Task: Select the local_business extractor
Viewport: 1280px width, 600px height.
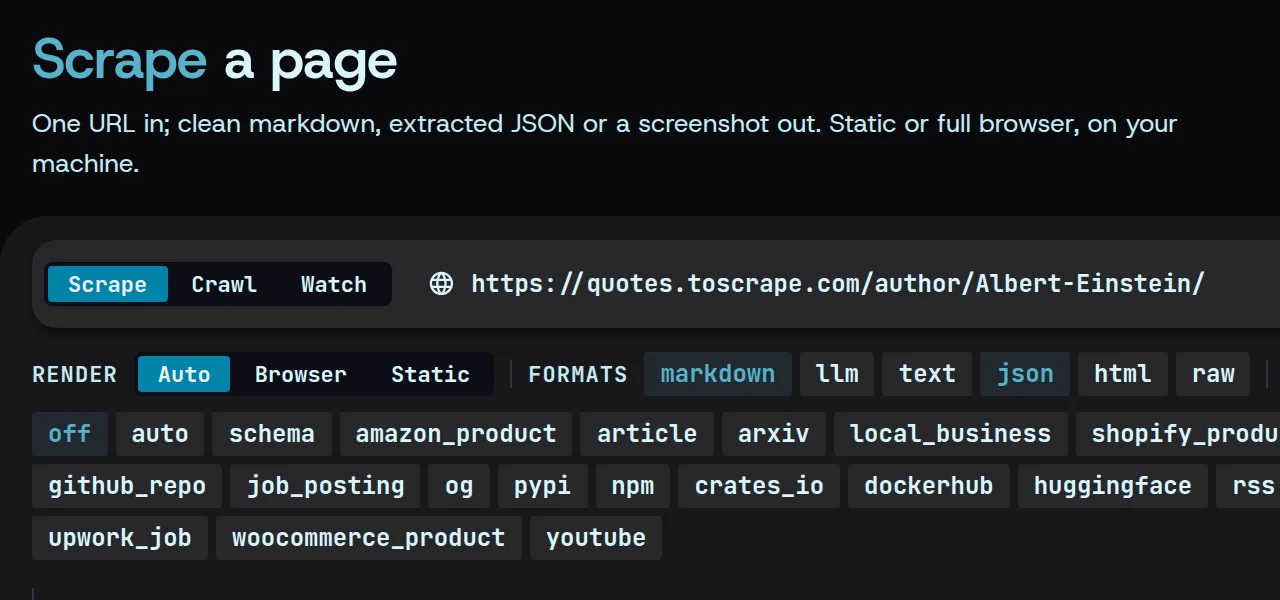Action: coord(951,434)
